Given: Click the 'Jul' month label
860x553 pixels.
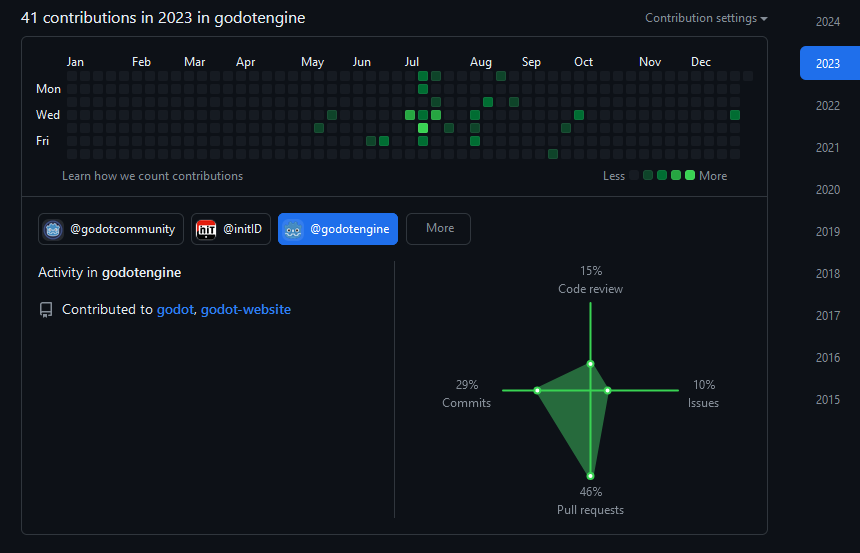Looking at the screenshot, I should pyautogui.click(x=412, y=62).
